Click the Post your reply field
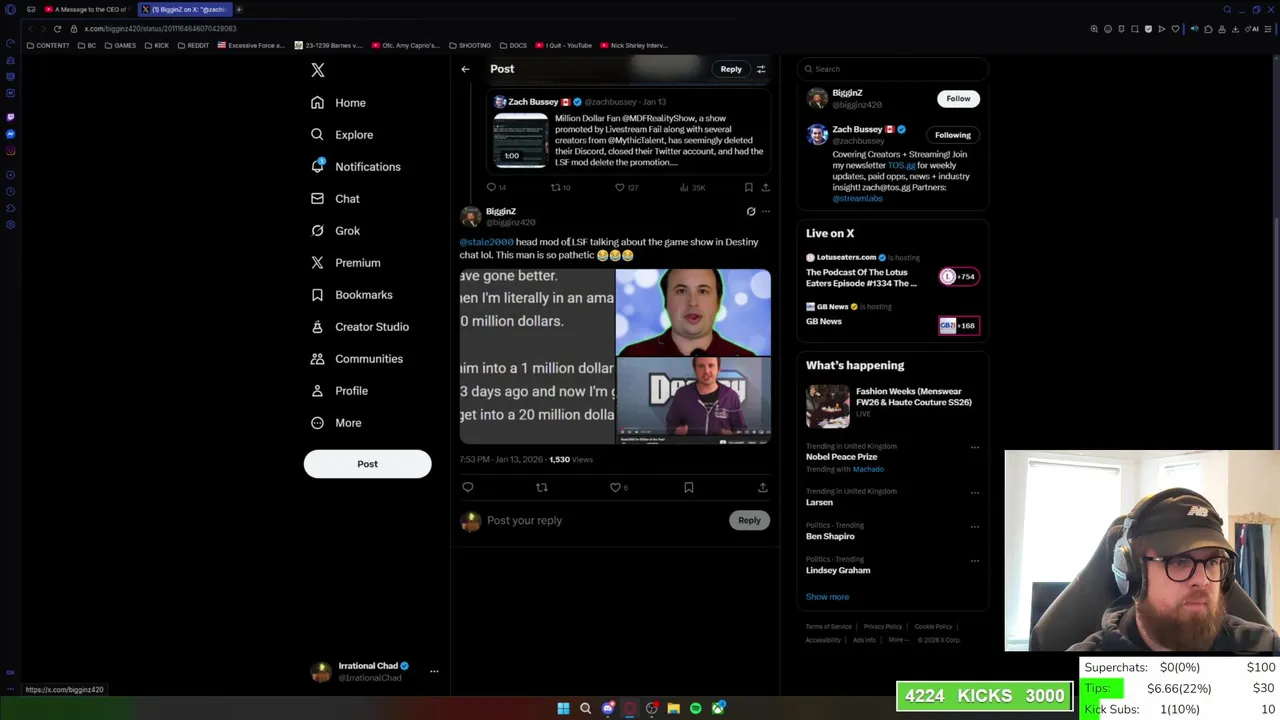Viewport: 1280px width, 720px height. coord(605,520)
